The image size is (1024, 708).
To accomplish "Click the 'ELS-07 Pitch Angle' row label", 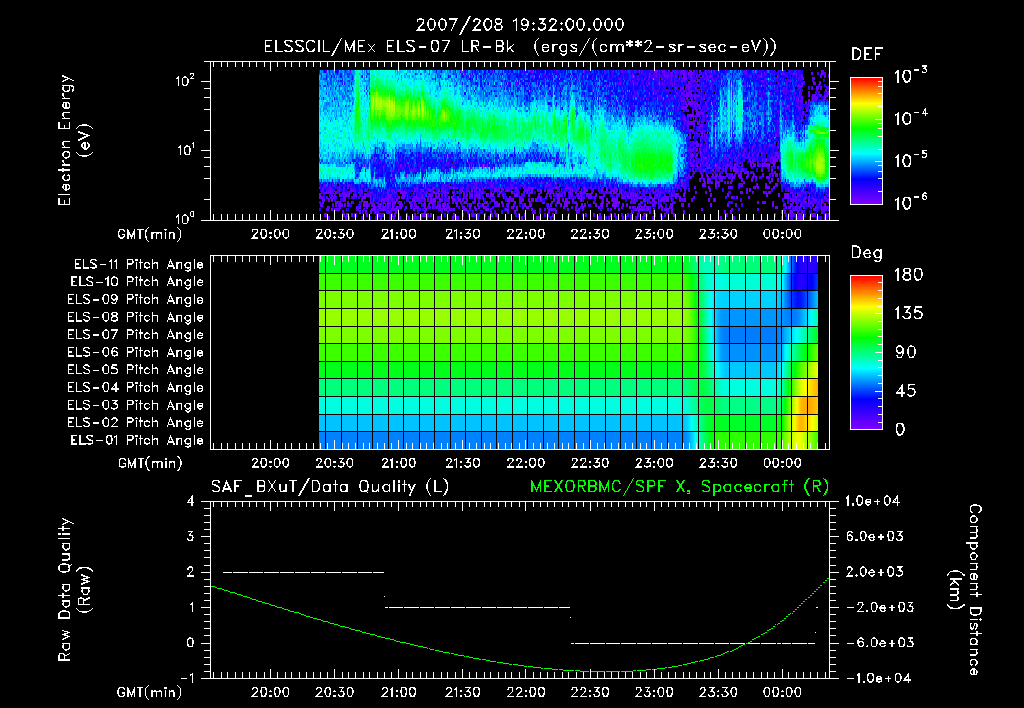I will 135,334.
